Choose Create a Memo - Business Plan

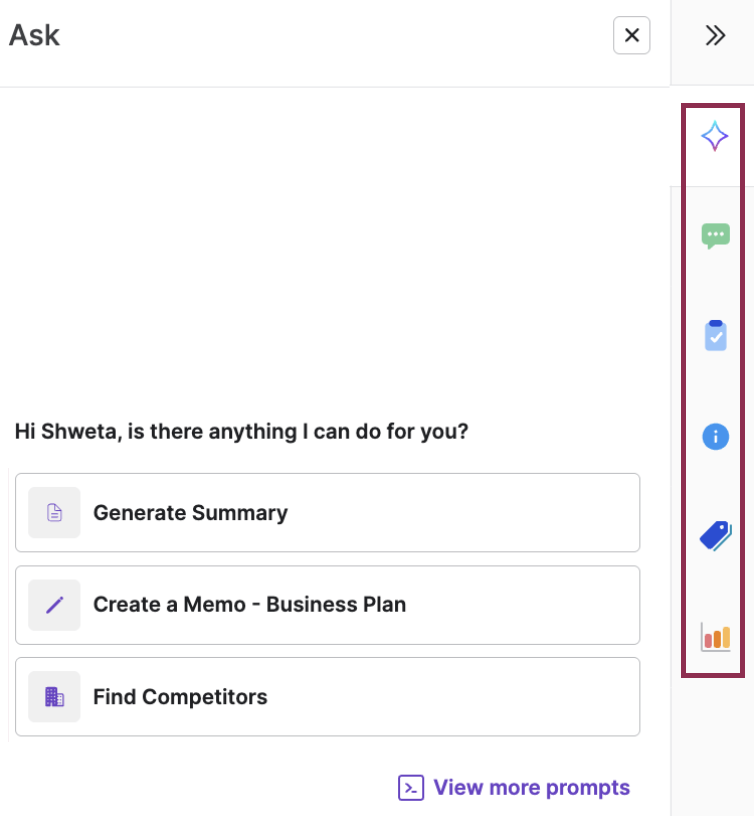(x=249, y=605)
